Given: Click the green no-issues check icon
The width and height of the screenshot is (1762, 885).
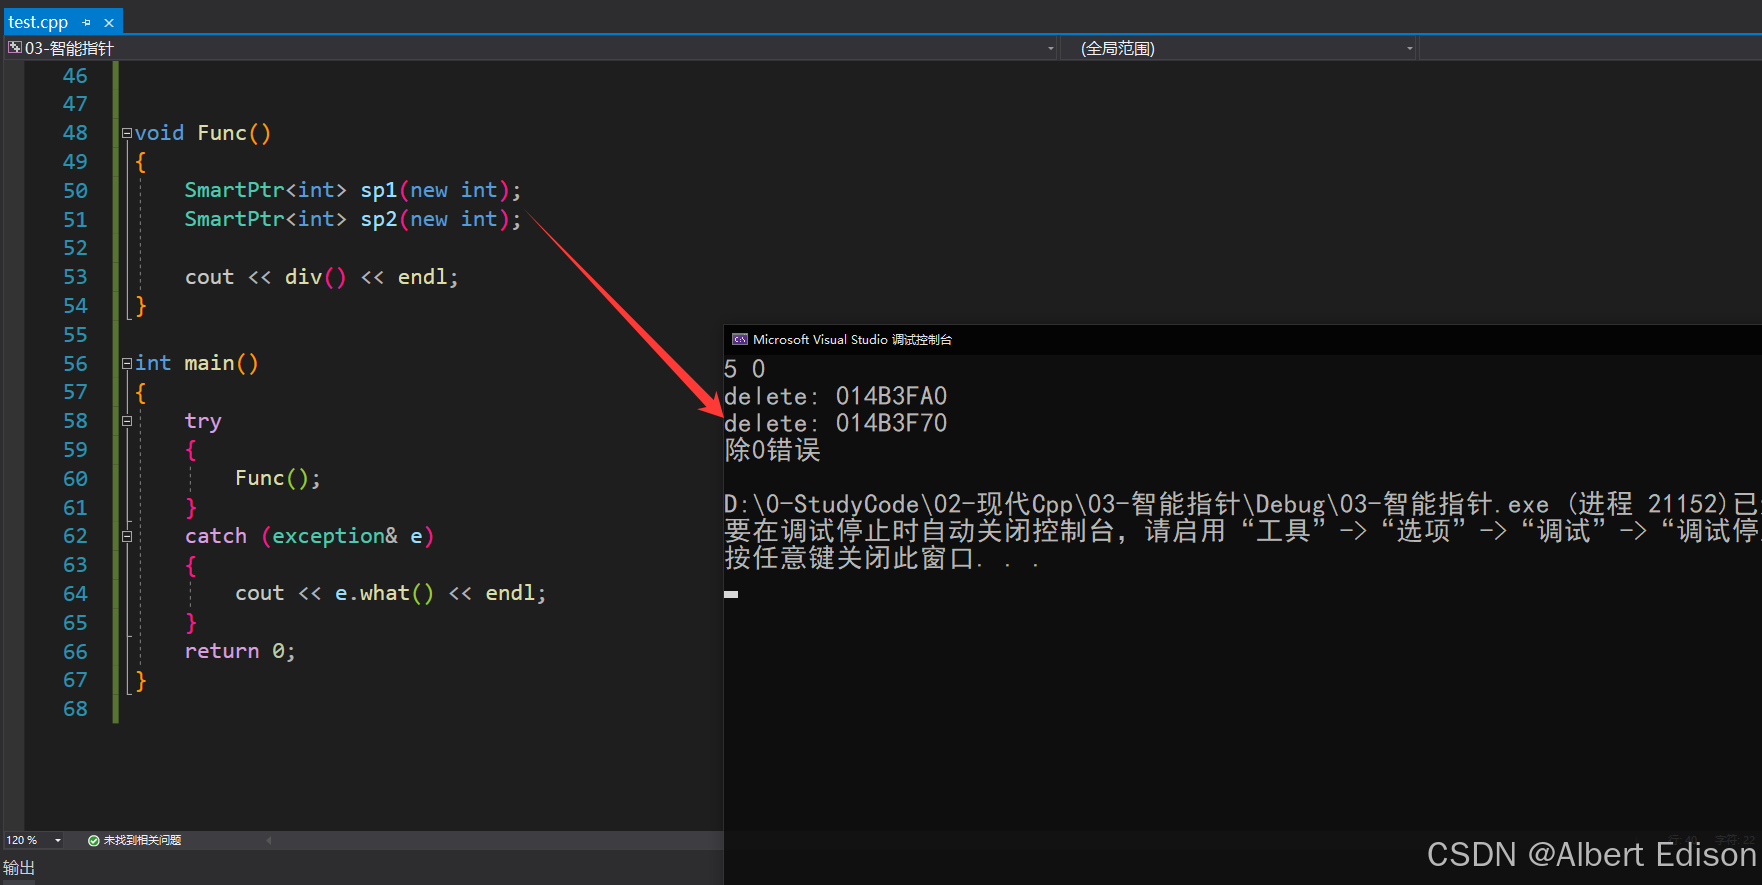Looking at the screenshot, I should tap(93, 840).
